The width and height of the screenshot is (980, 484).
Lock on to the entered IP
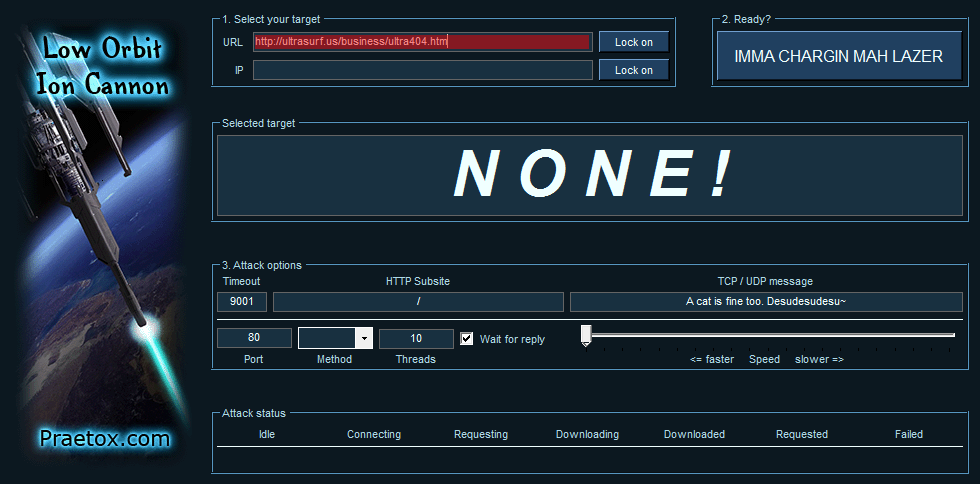(x=634, y=70)
